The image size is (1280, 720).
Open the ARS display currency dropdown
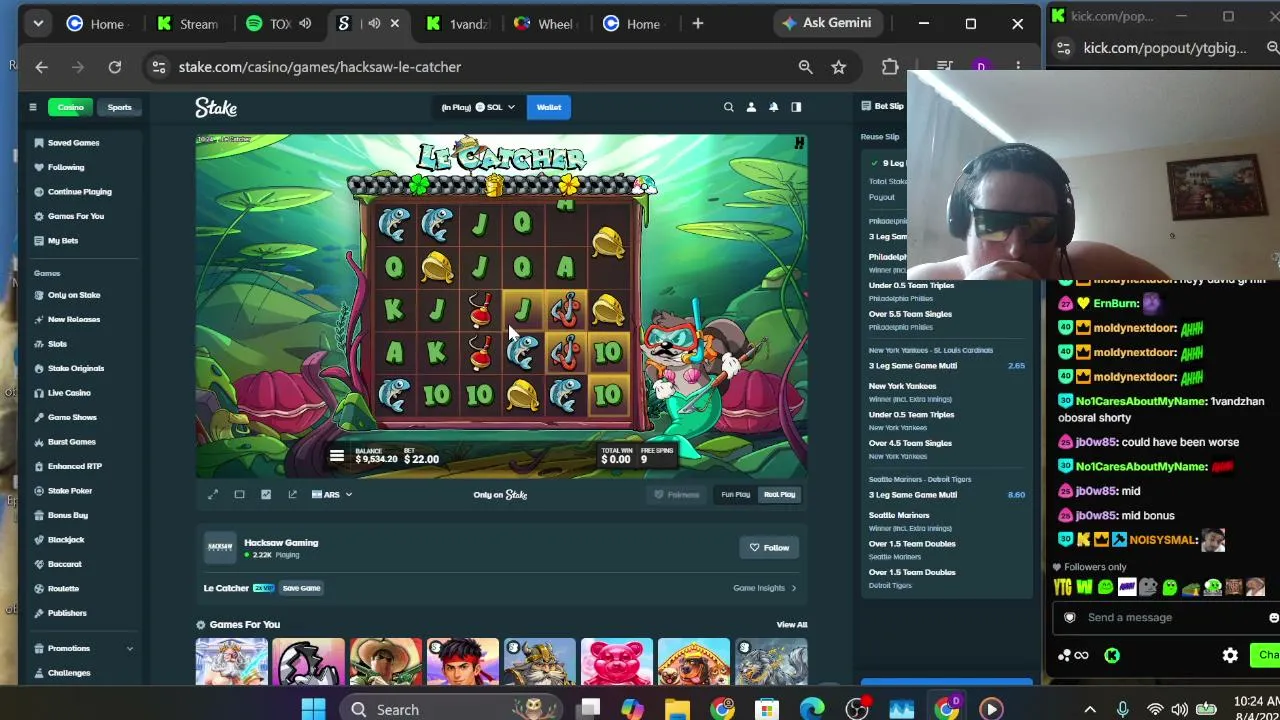(332, 494)
